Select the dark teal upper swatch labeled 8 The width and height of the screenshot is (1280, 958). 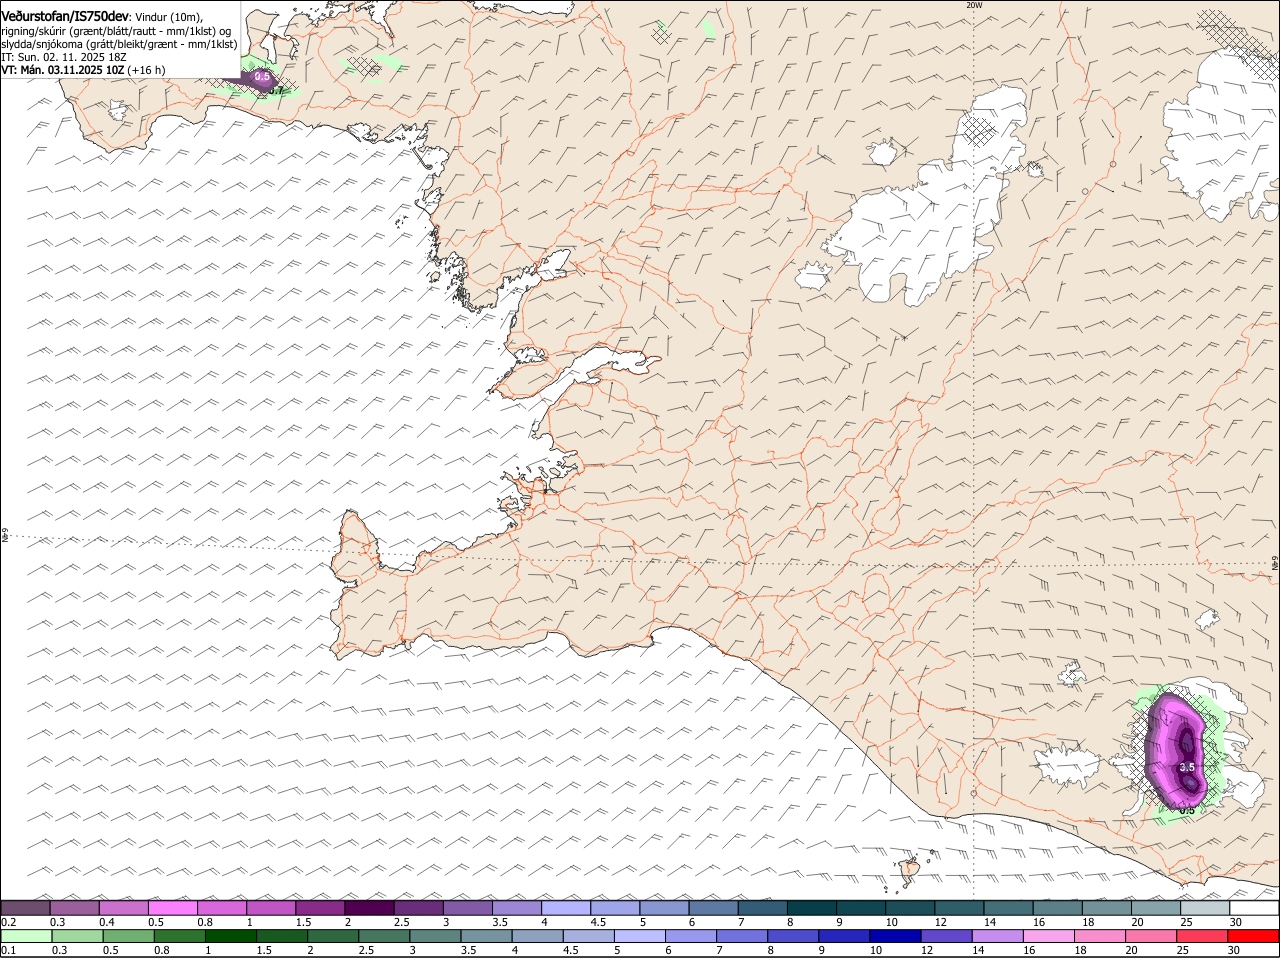tap(813, 908)
